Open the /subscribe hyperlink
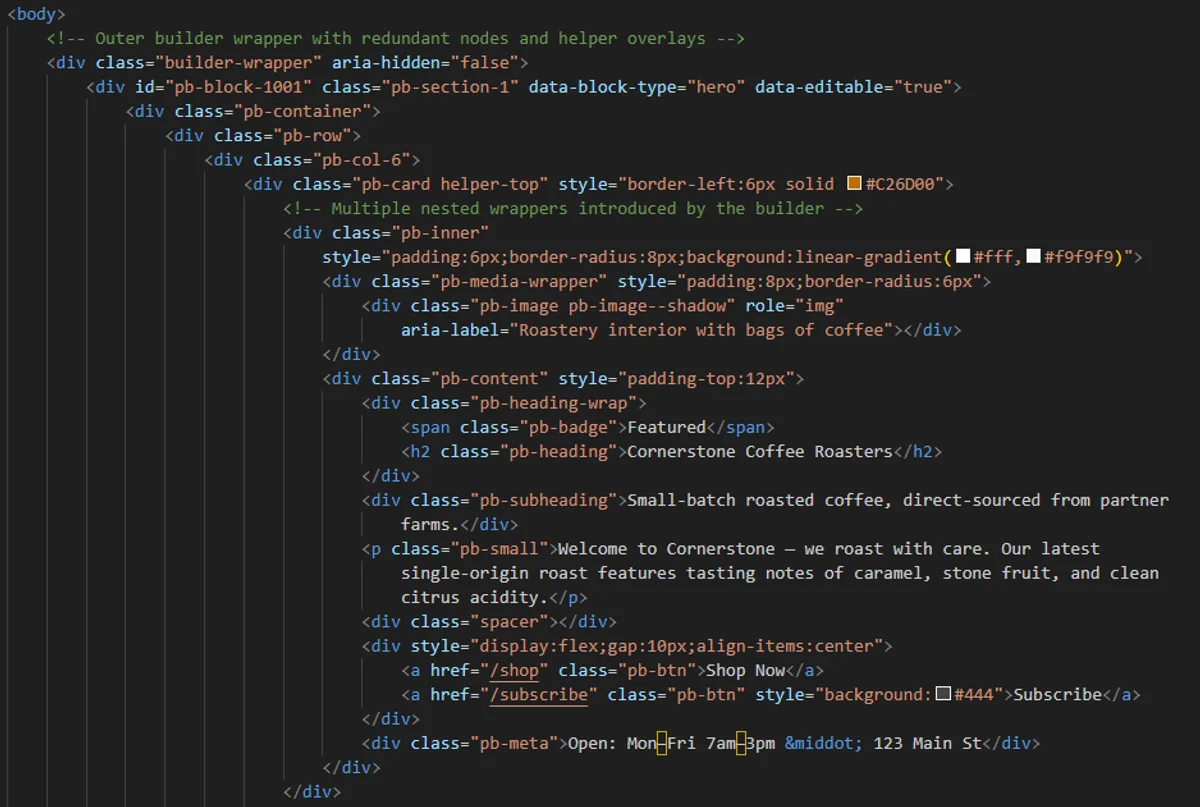The width and height of the screenshot is (1200, 807). [538, 694]
